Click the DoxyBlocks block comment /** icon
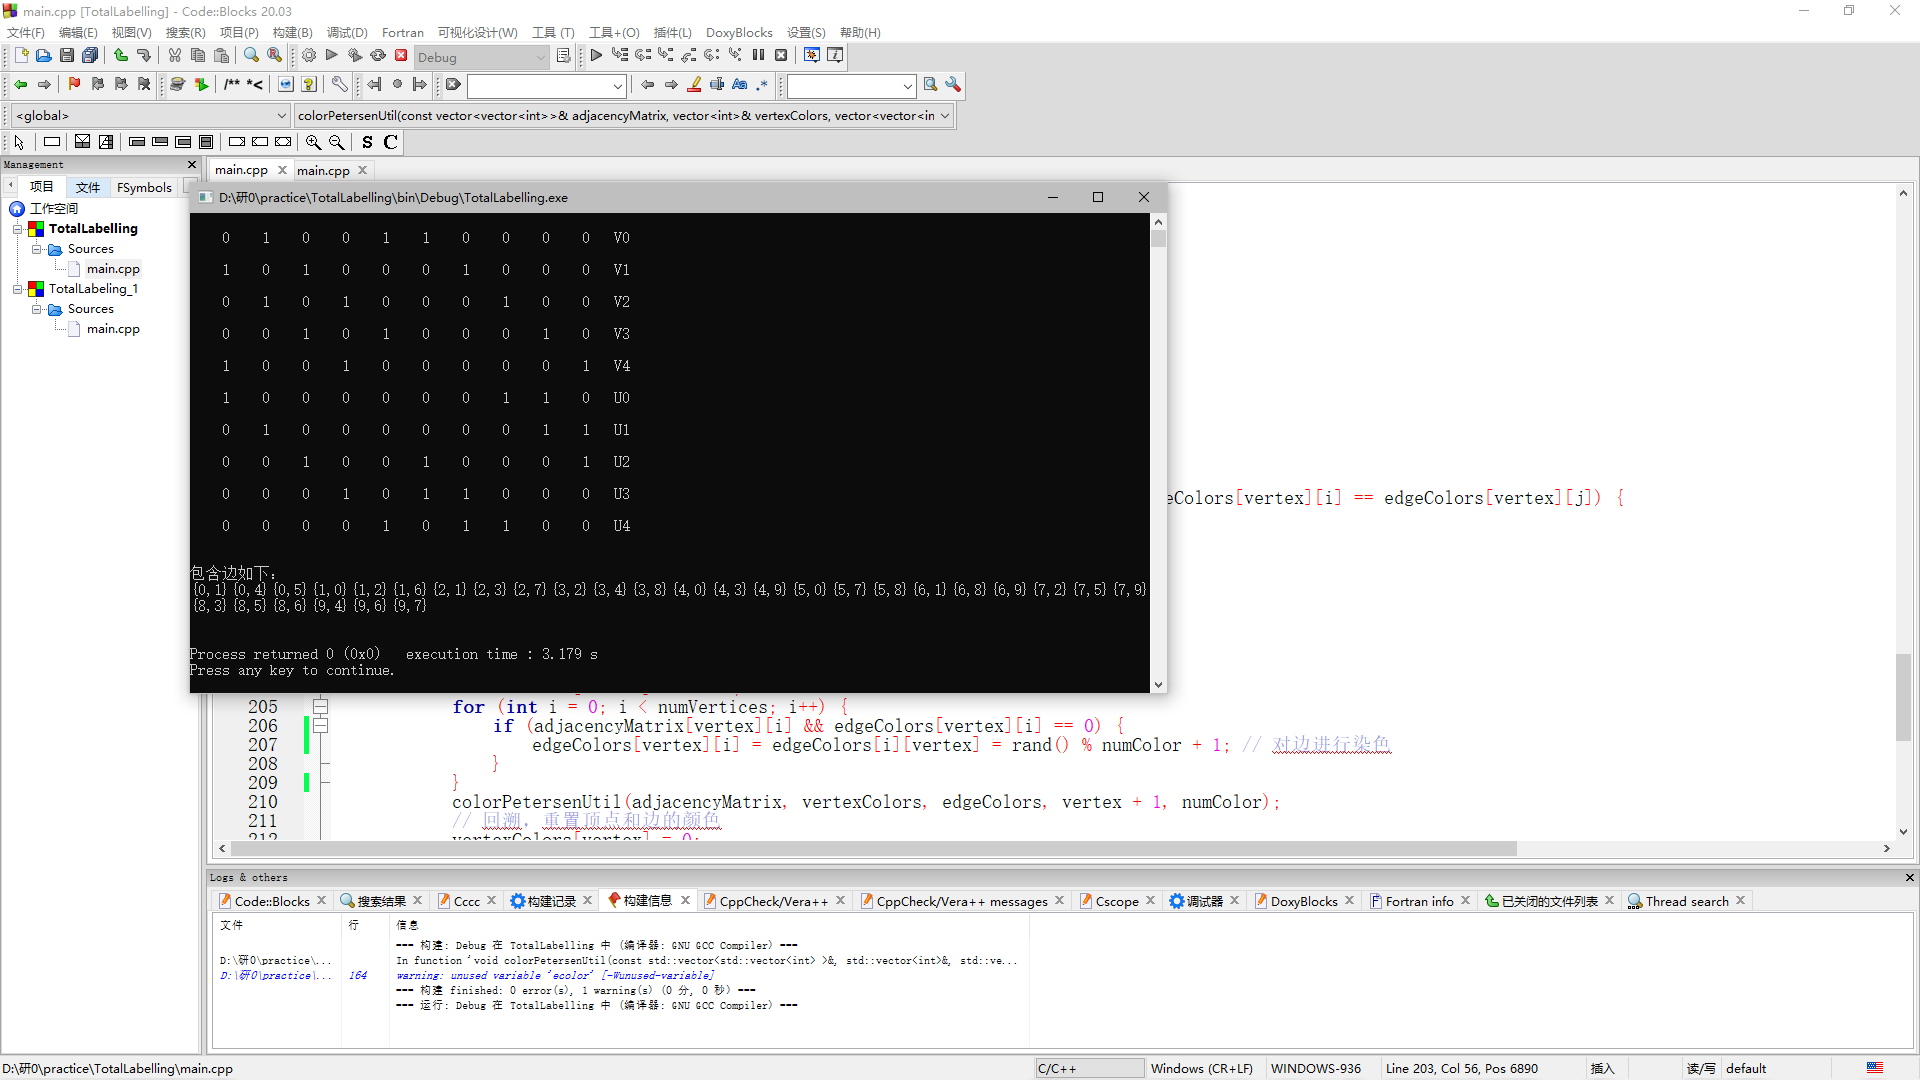 click(232, 85)
